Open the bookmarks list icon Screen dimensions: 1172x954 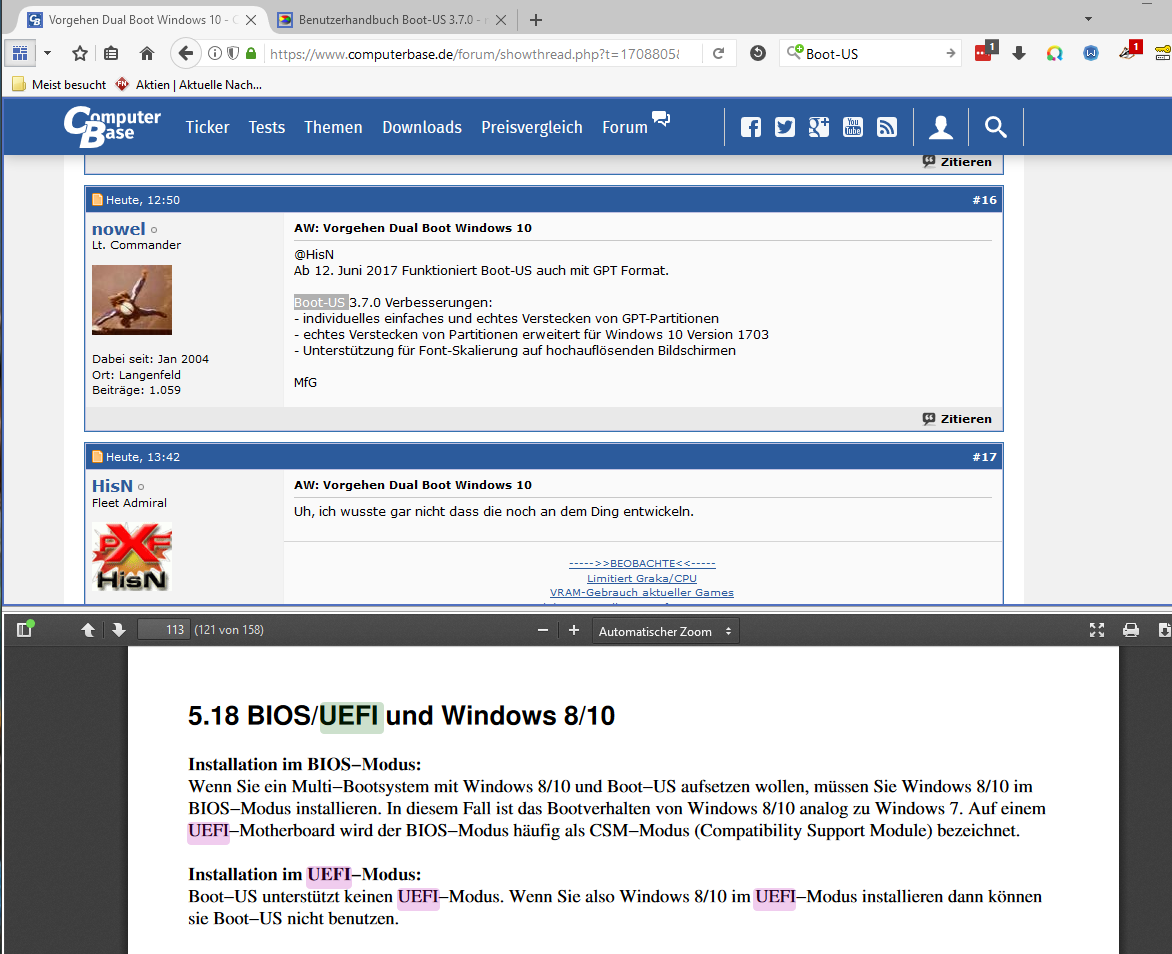111,53
